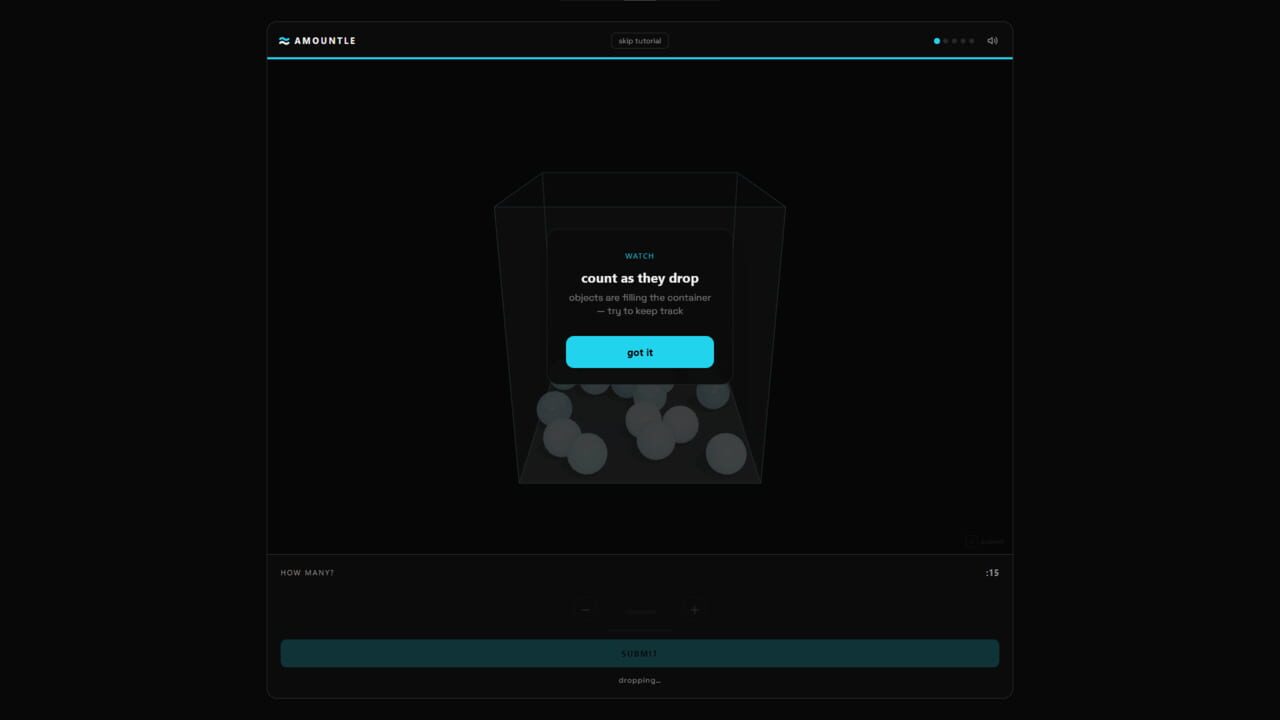
Task: Click the round progress dots indicator
Action: pyautogui.click(x=954, y=41)
